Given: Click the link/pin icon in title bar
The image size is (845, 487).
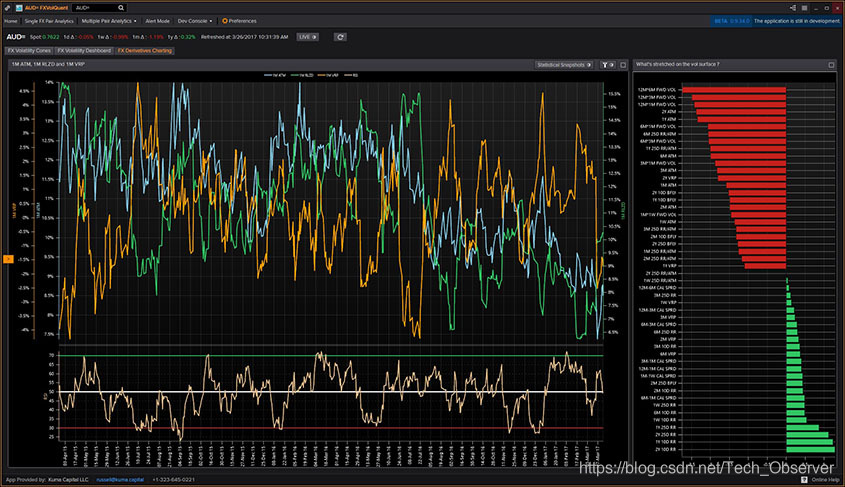Looking at the screenshot, I should click(7, 8).
